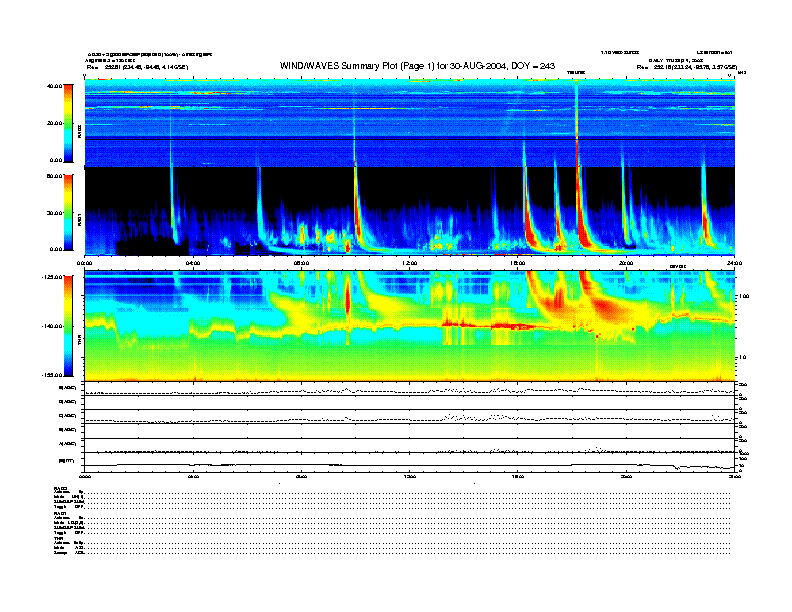Click the 24:00 label at axis end
Screen dimensions: 792x612
coord(734,264)
